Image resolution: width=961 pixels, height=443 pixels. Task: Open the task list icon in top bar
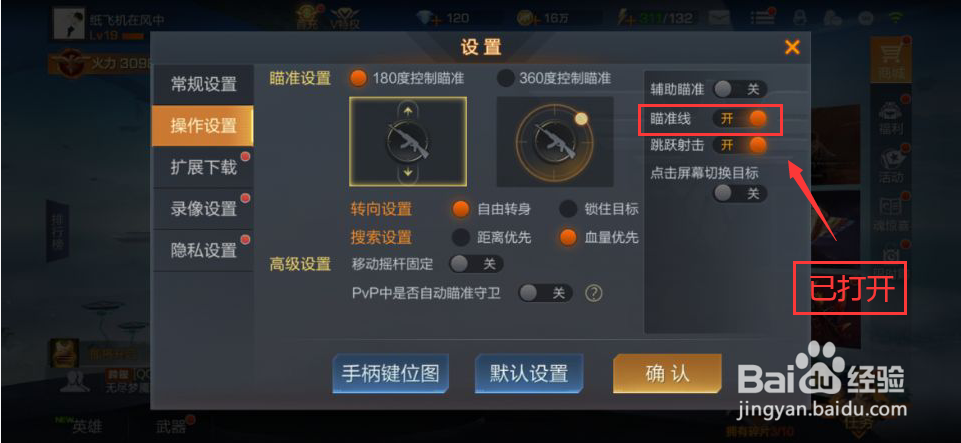pyautogui.click(x=761, y=18)
